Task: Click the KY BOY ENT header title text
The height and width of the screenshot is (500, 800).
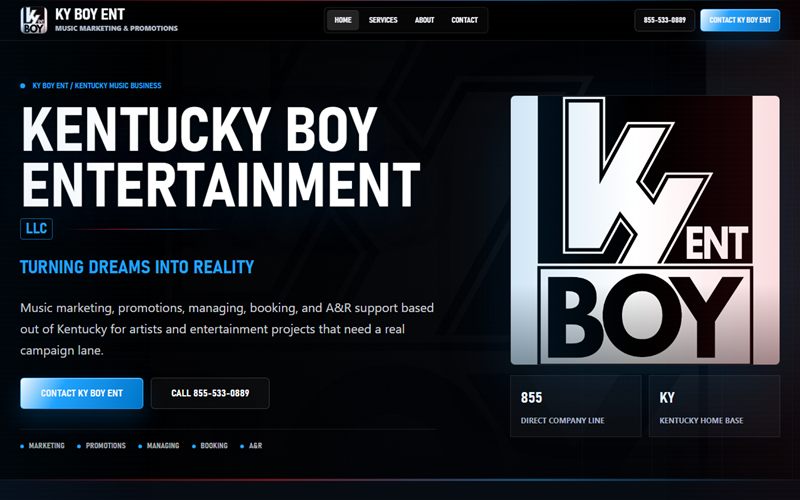Action: (x=90, y=14)
